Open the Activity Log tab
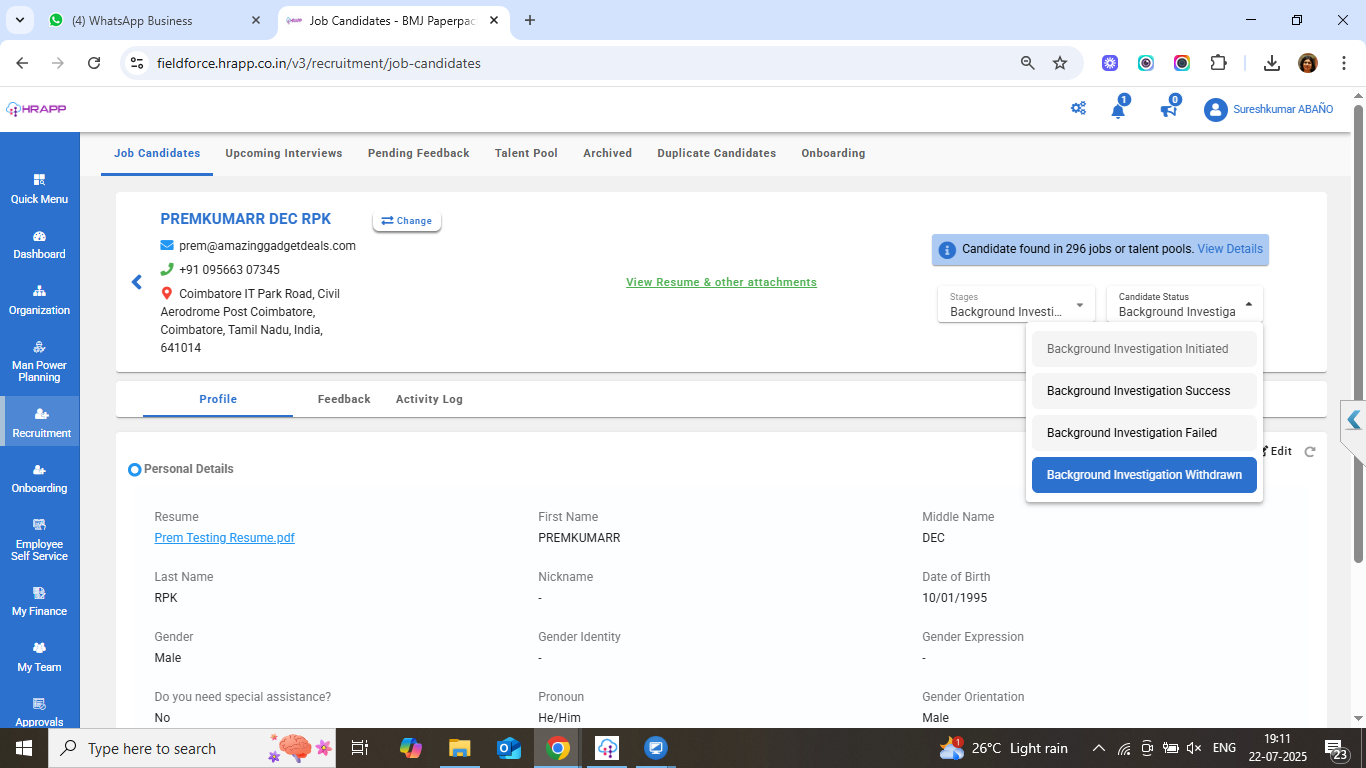 point(429,399)
